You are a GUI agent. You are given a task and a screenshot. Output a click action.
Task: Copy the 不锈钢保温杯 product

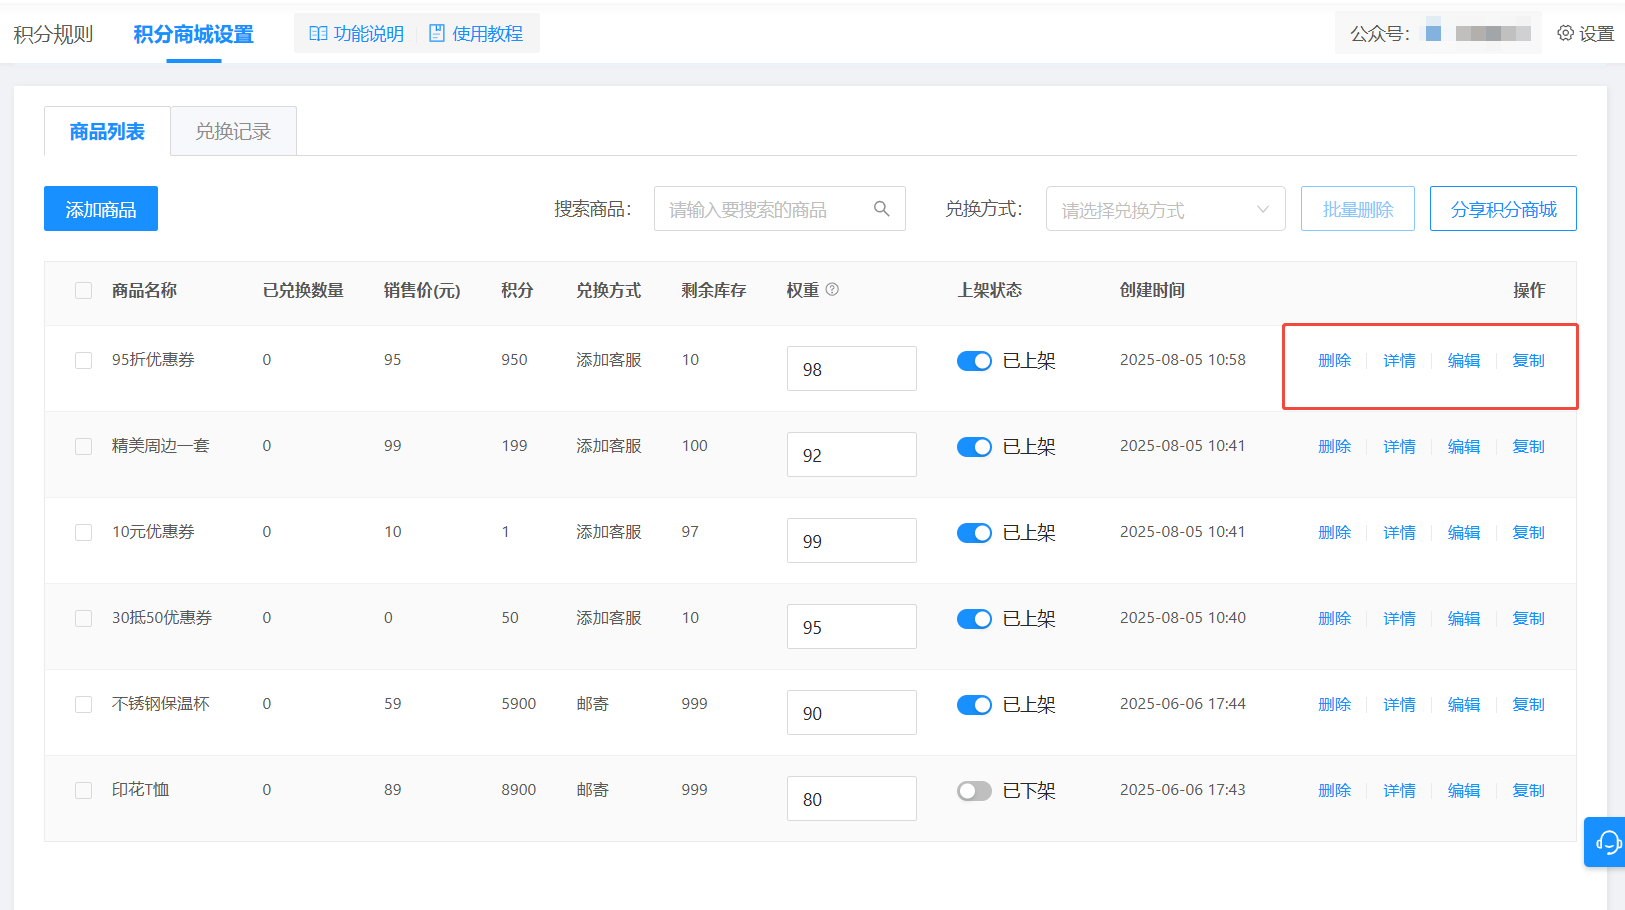click(1528, 705)
